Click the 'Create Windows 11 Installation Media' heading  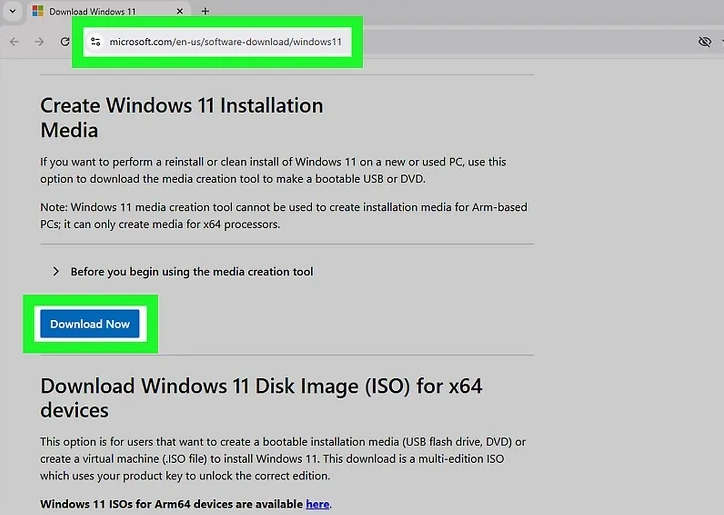[x=181, y=117]
